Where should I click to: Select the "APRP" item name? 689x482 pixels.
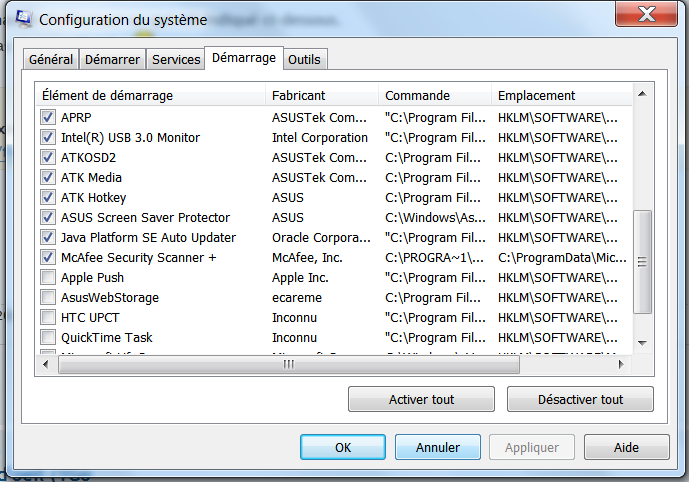pos(76,118)
